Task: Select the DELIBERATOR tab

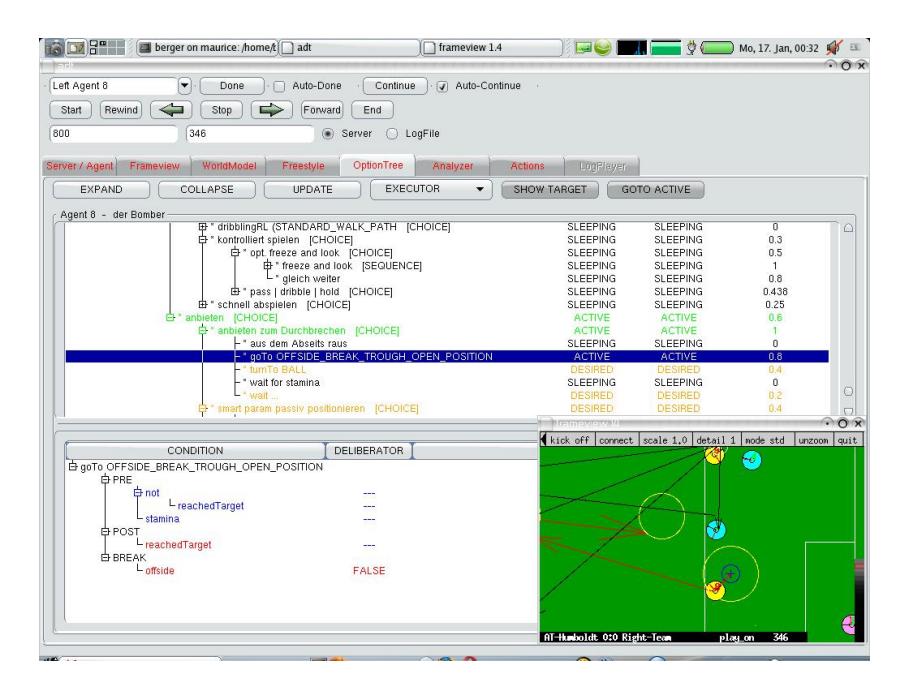Action: tap(369, 451)
